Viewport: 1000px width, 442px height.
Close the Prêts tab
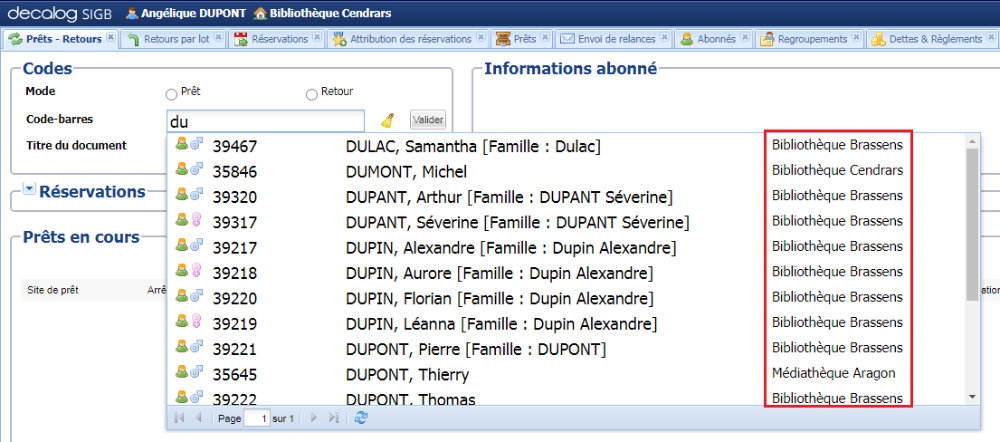[545, 38]
